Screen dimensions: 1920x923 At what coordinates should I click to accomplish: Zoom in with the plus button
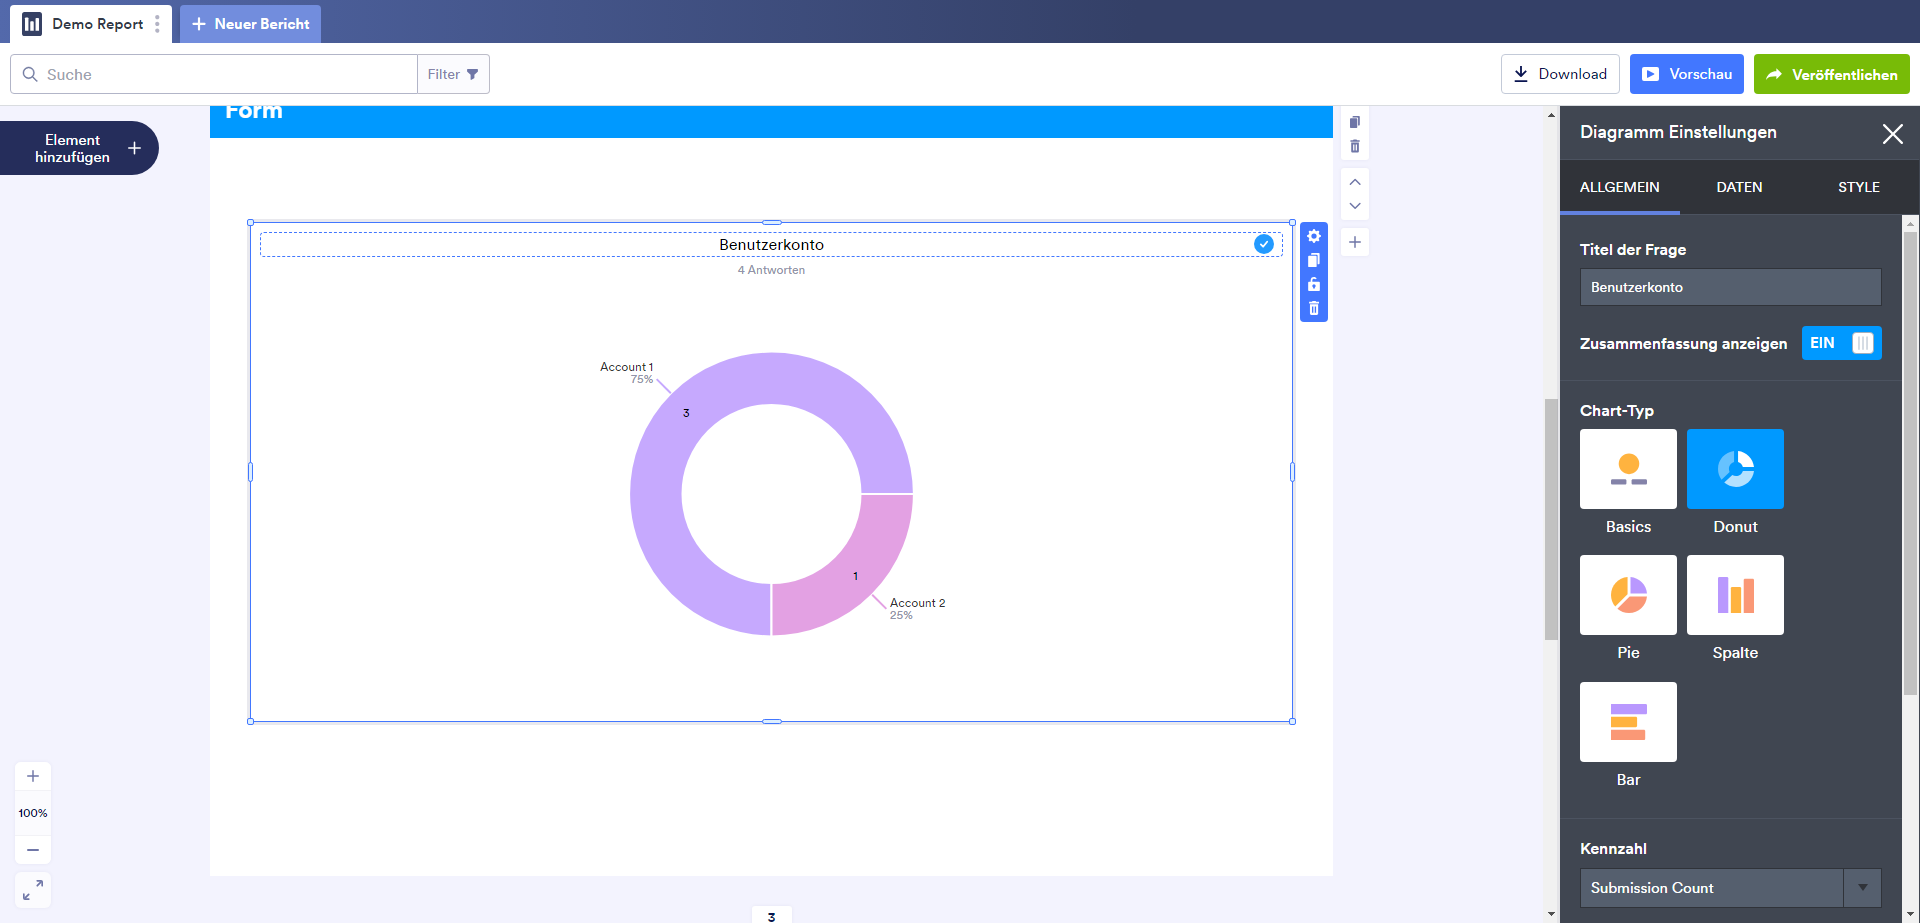pyautogui.click(x=33, y=776)
